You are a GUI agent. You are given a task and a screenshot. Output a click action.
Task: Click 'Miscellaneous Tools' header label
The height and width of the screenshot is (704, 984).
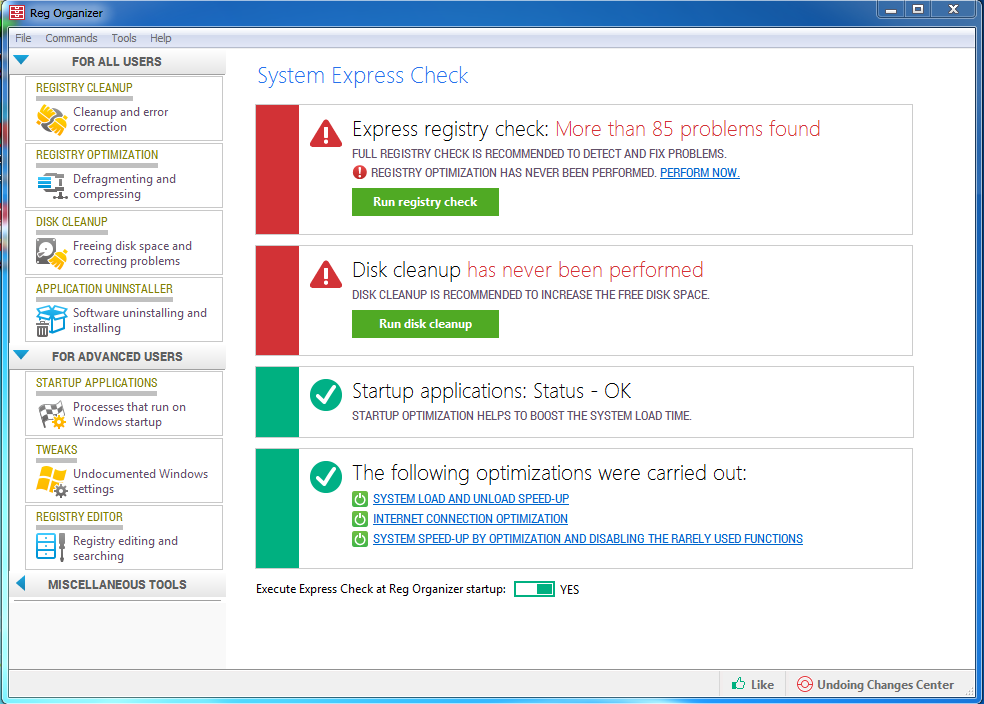(x=117, y=585)
